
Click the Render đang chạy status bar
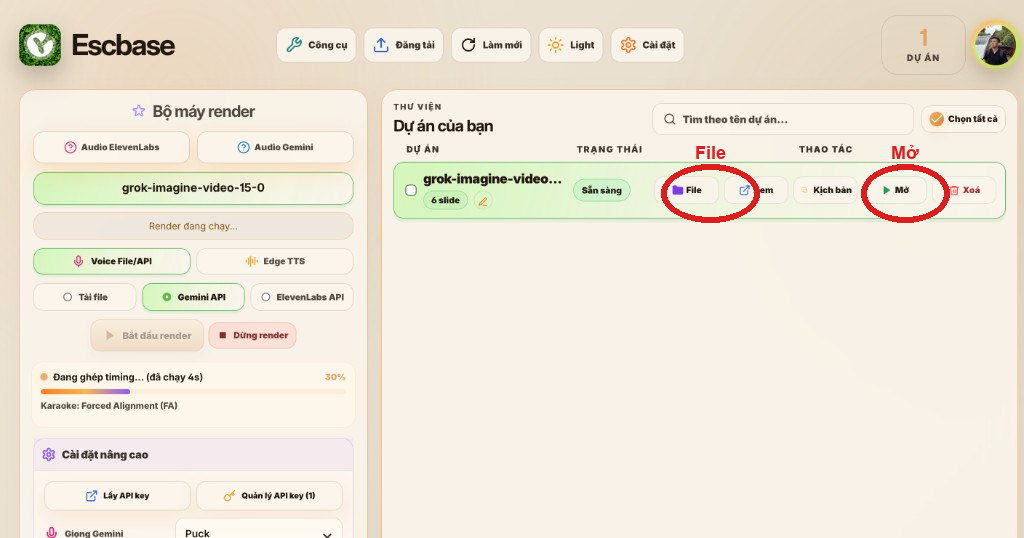click(x=193, y=226)
